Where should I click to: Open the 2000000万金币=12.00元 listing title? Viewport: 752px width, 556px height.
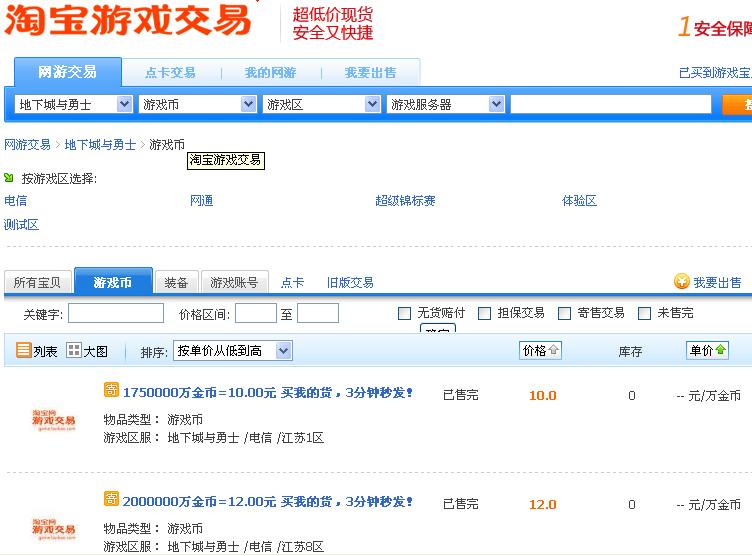(x=268, y=501)
